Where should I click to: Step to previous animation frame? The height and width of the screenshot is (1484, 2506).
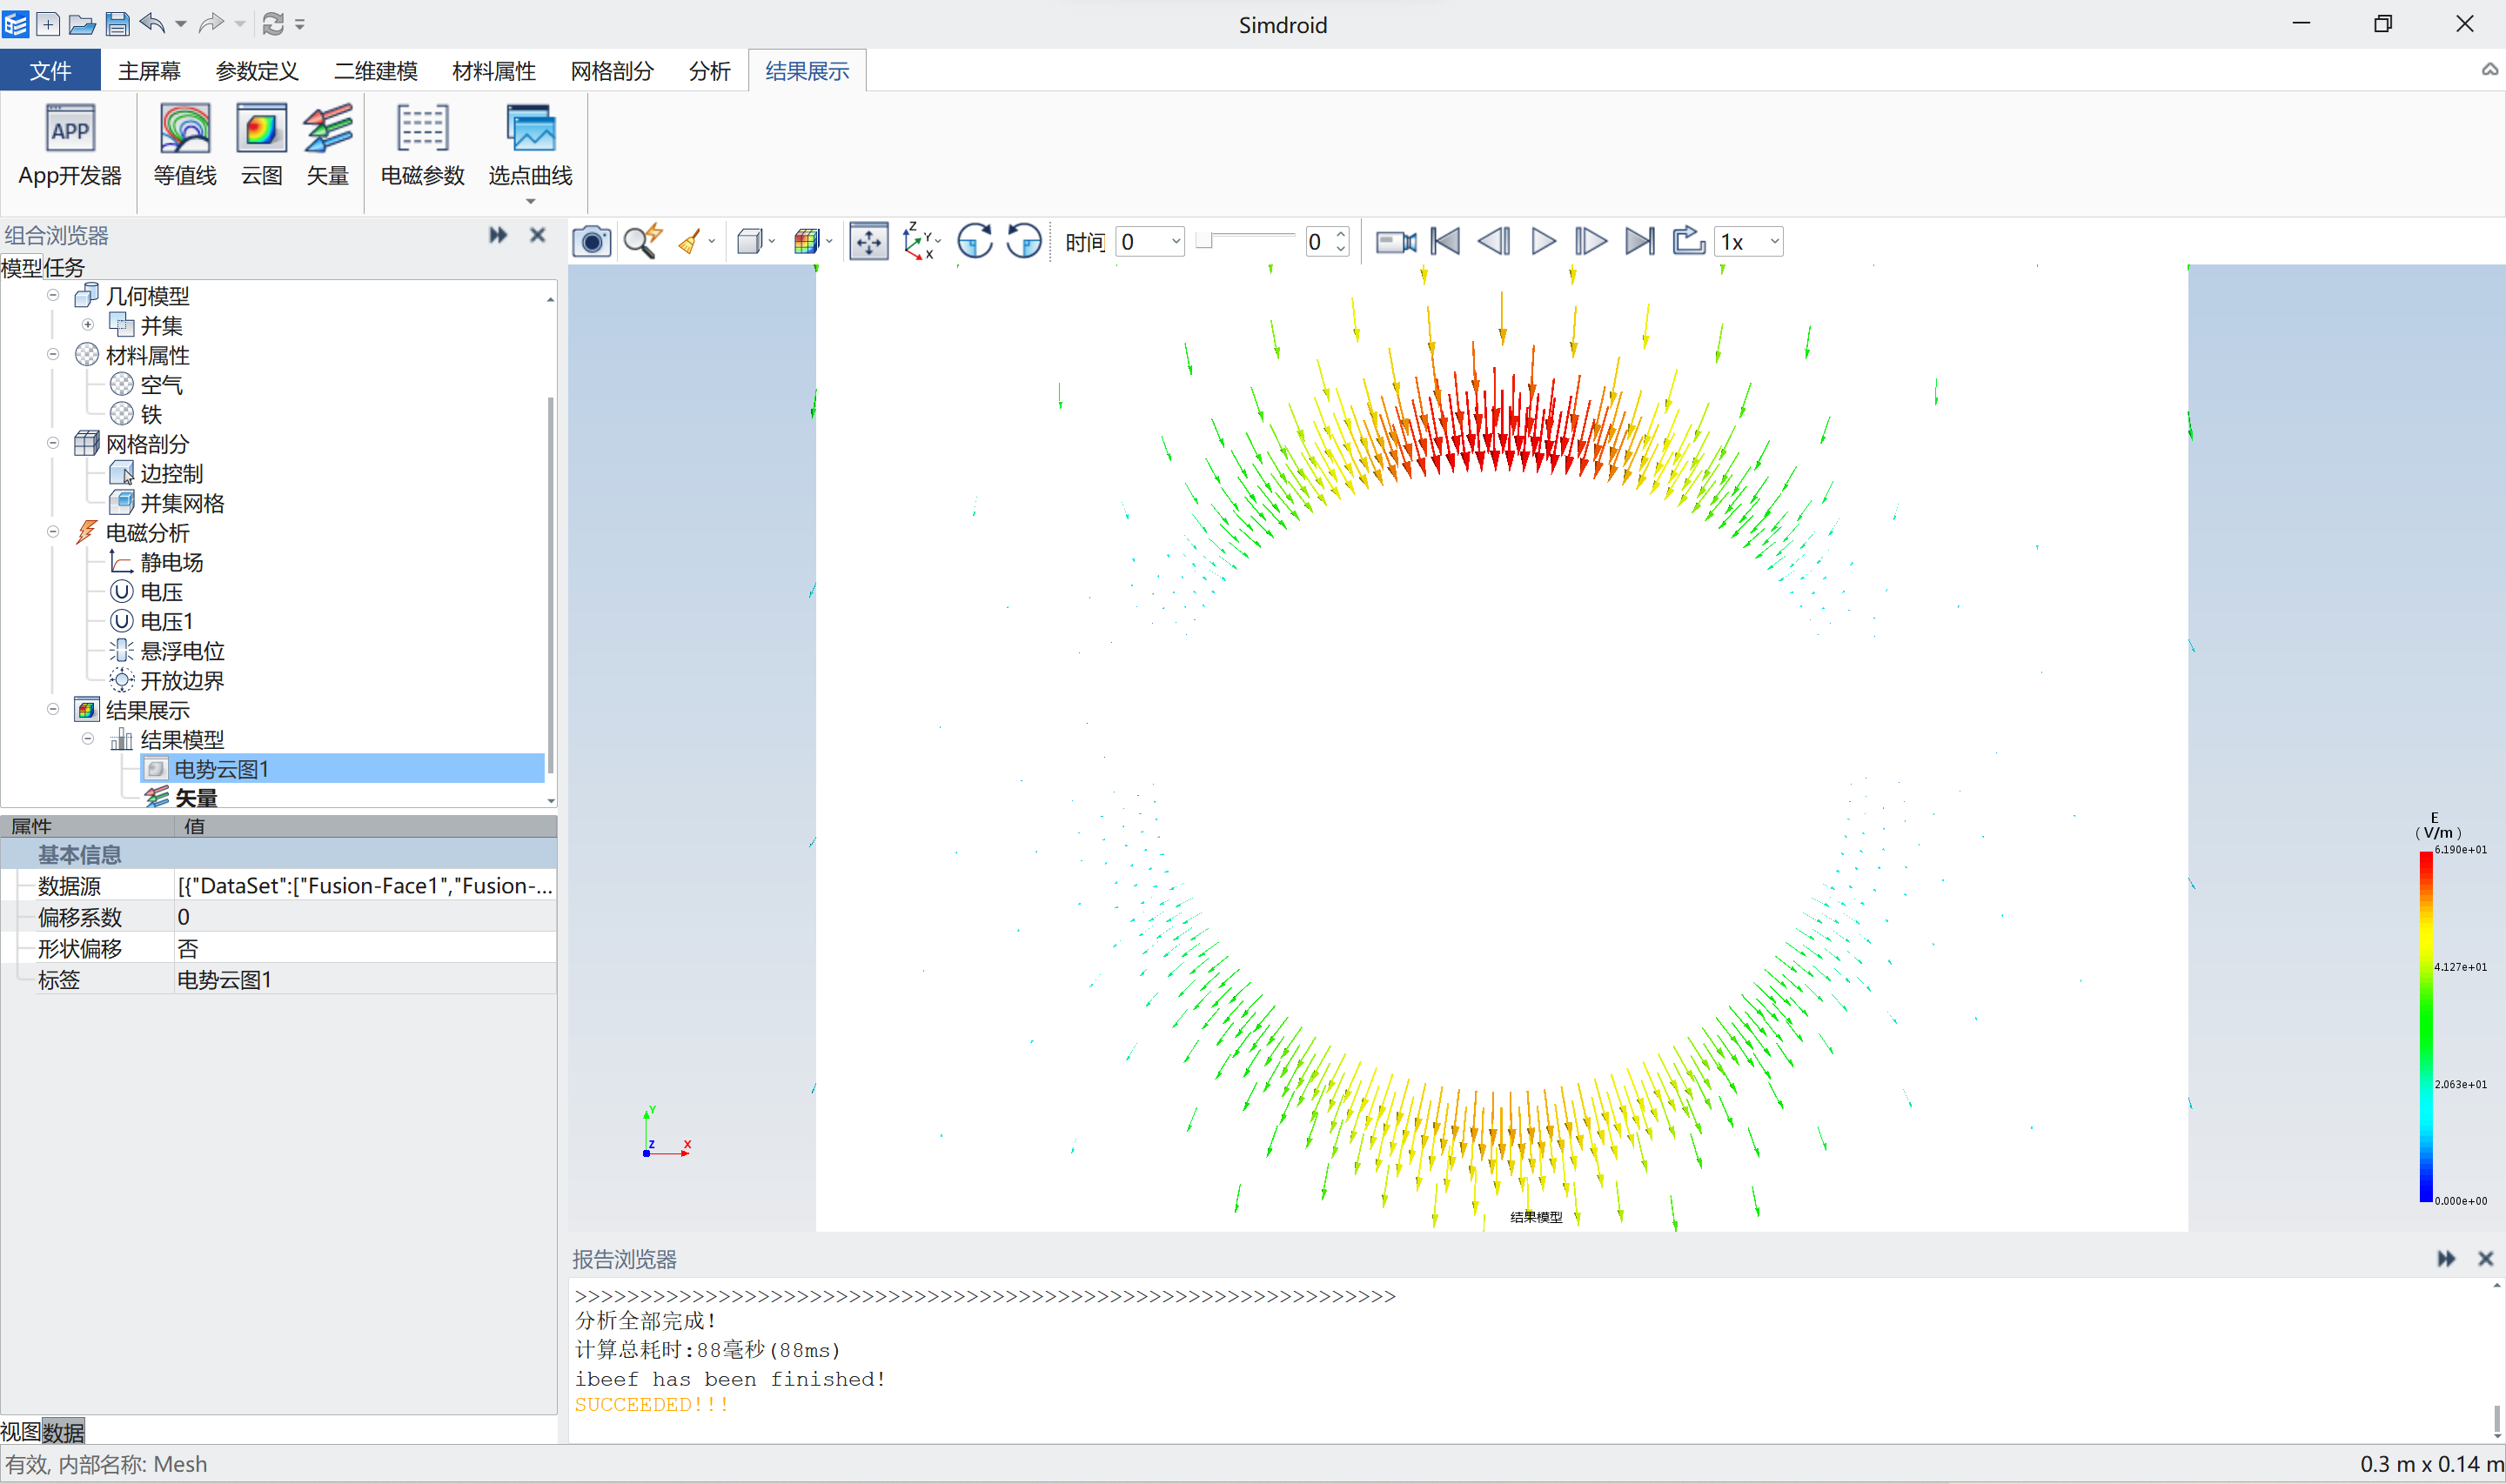pos(1493,241)
